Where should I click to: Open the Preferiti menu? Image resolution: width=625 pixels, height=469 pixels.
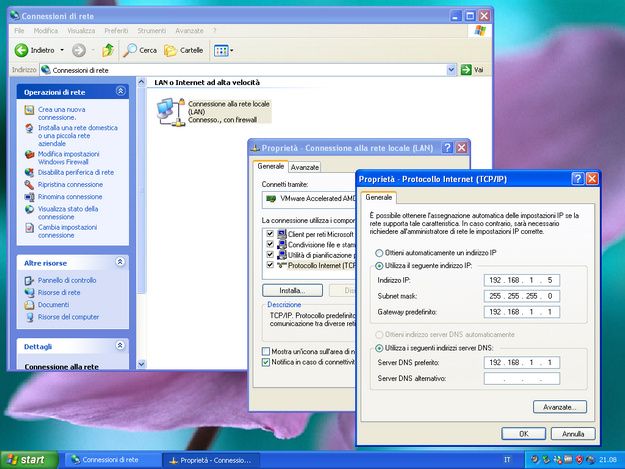click(116, 31)
